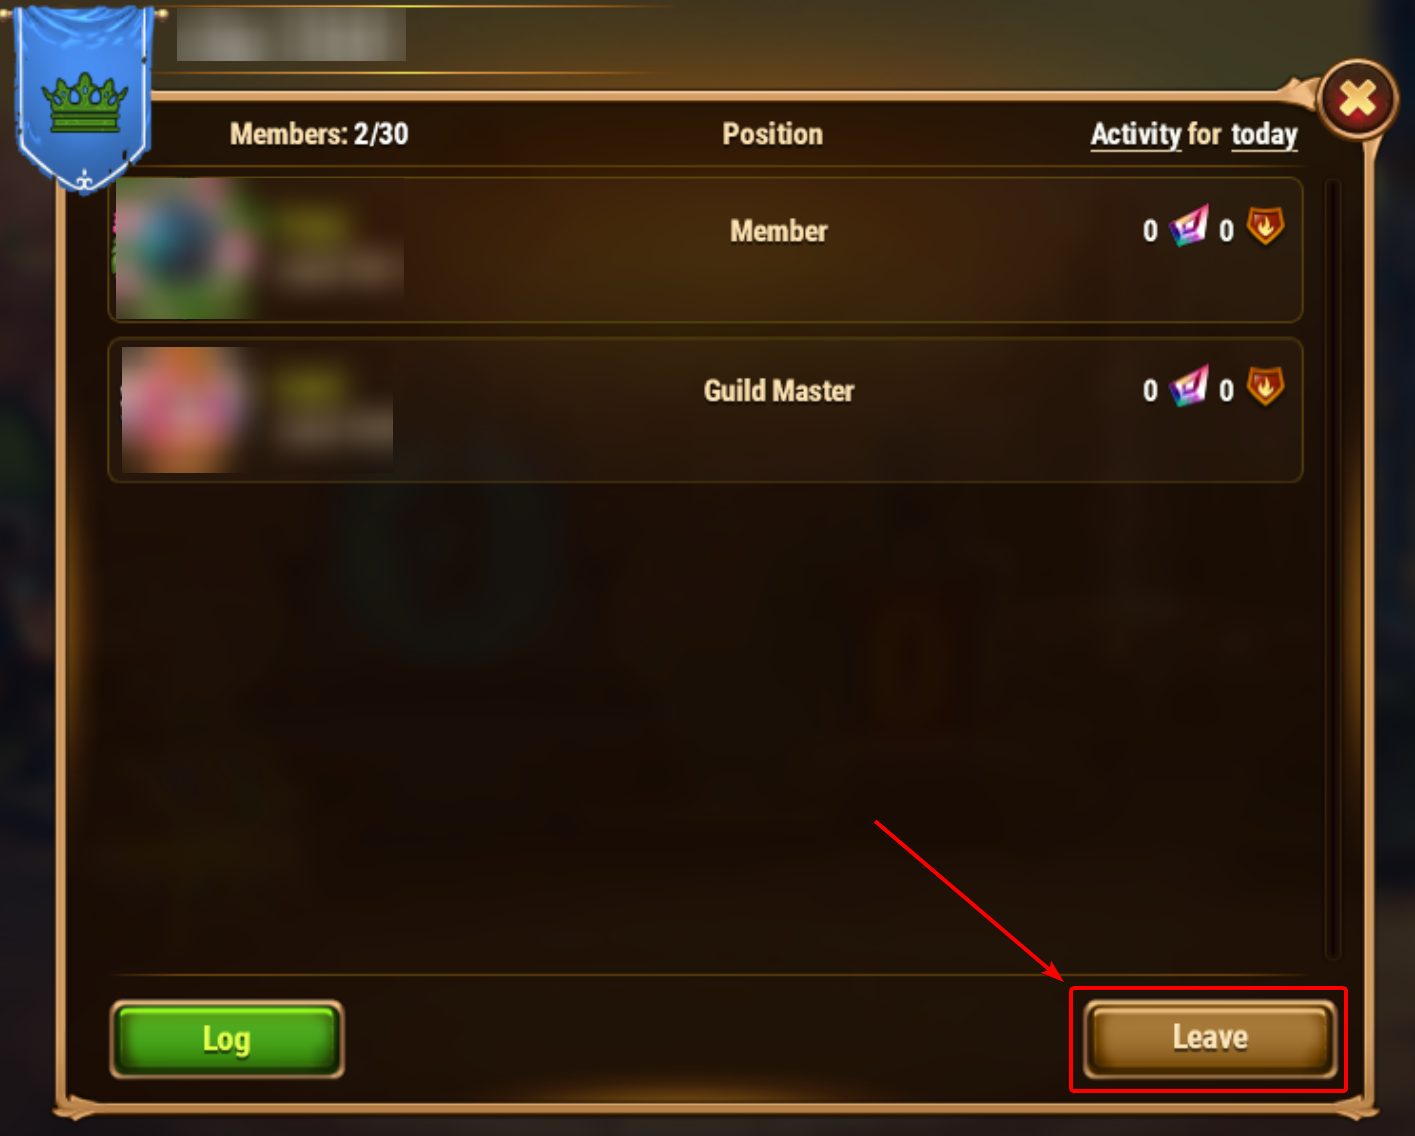Open the guild Log
Image resolution: width=1415 pixels, height=1136 pixels.
[x=227, y=1039]
